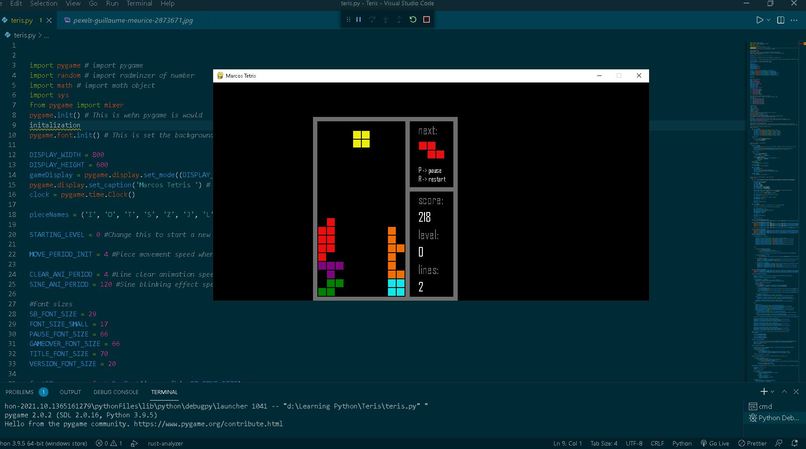Click the Prettier status item
Viewport: 806px width, 449px height.
point(752,443)
